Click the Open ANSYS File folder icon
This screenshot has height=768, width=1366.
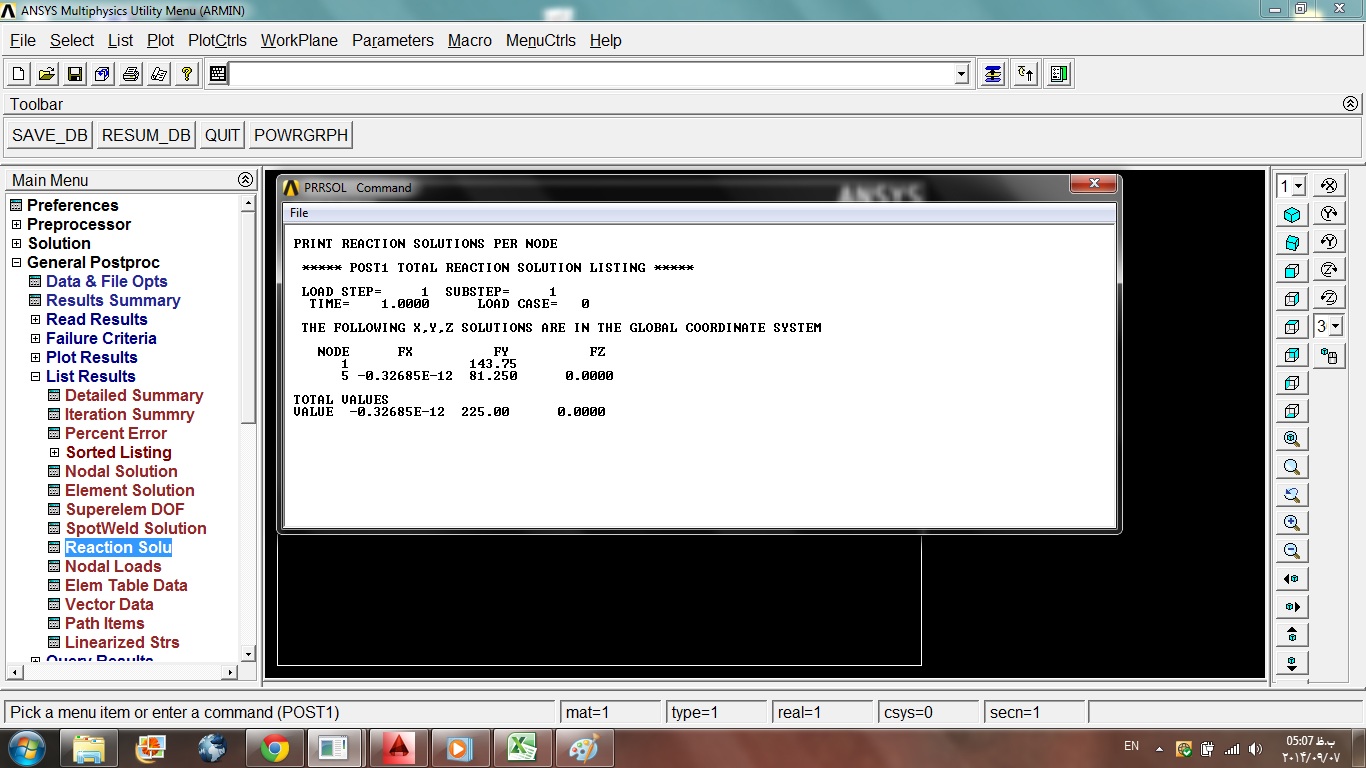(47, 74)
